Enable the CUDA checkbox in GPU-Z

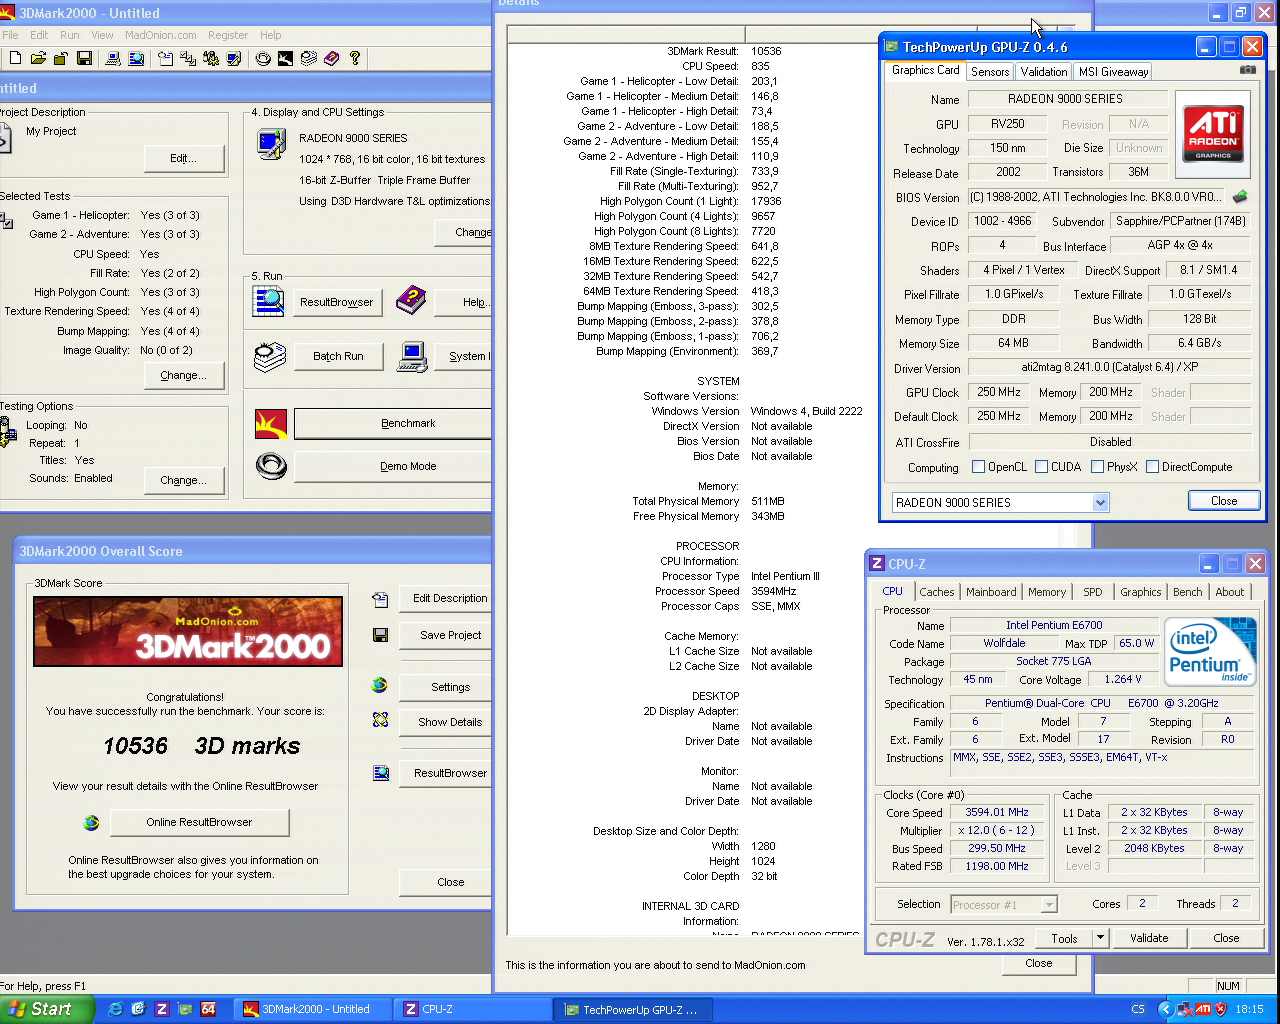point(1041,466)
